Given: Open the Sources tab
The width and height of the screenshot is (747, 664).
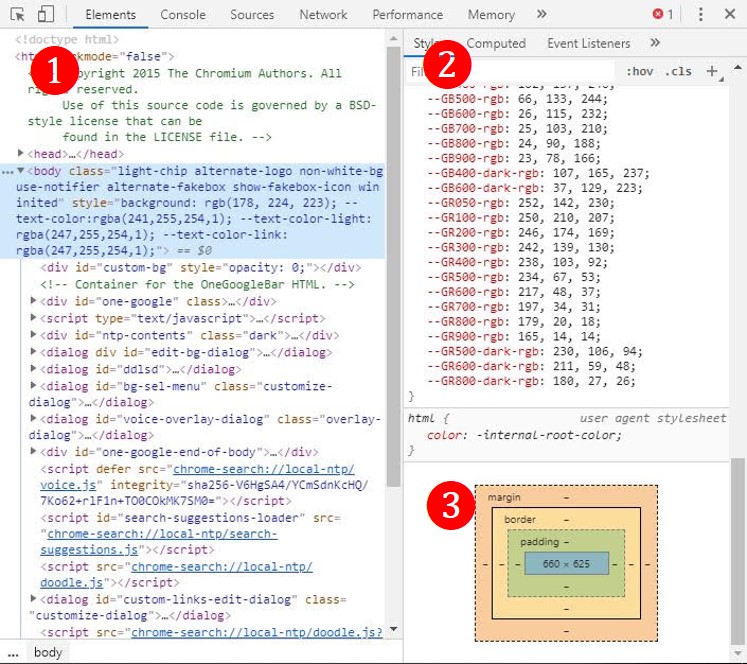Looking at the screenshot, I should click(x=252, y=15).
